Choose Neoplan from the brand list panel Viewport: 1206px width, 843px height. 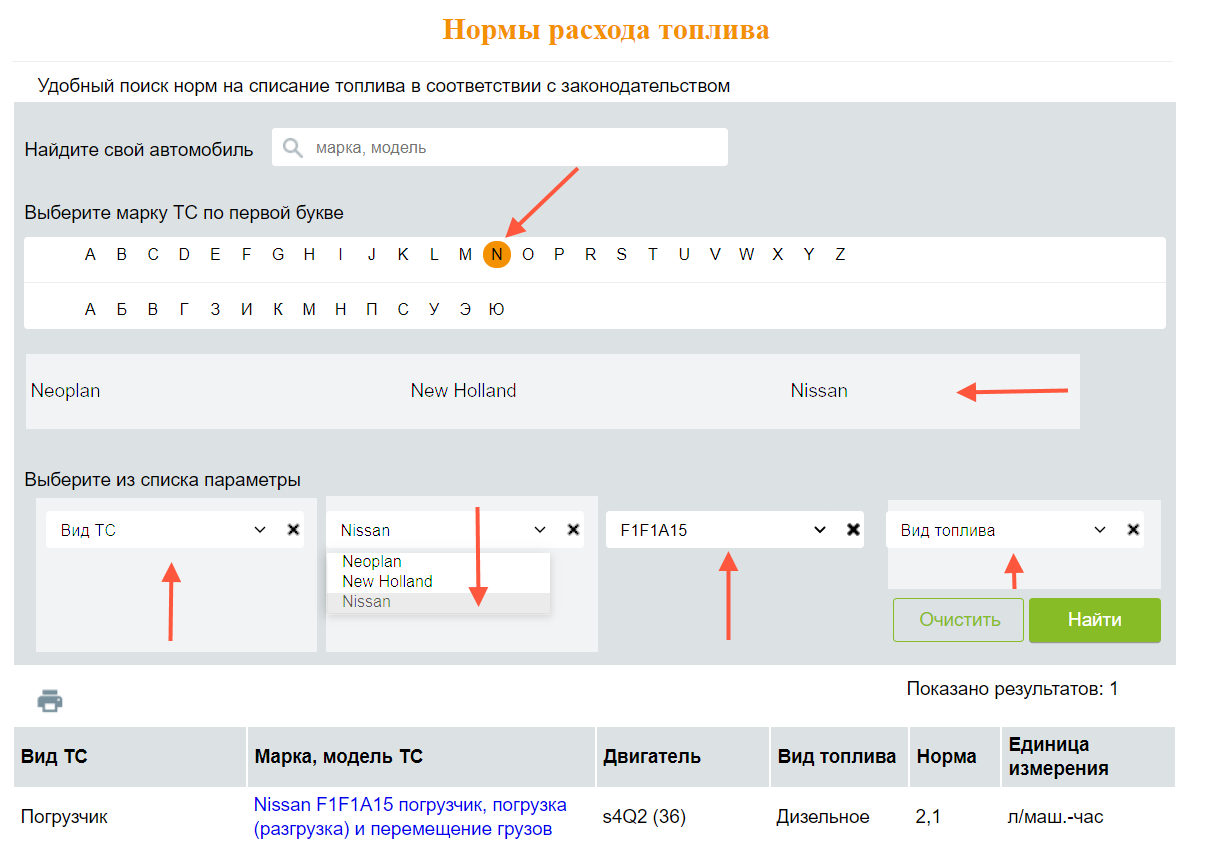pyautogui.click(x=65, y=391)
